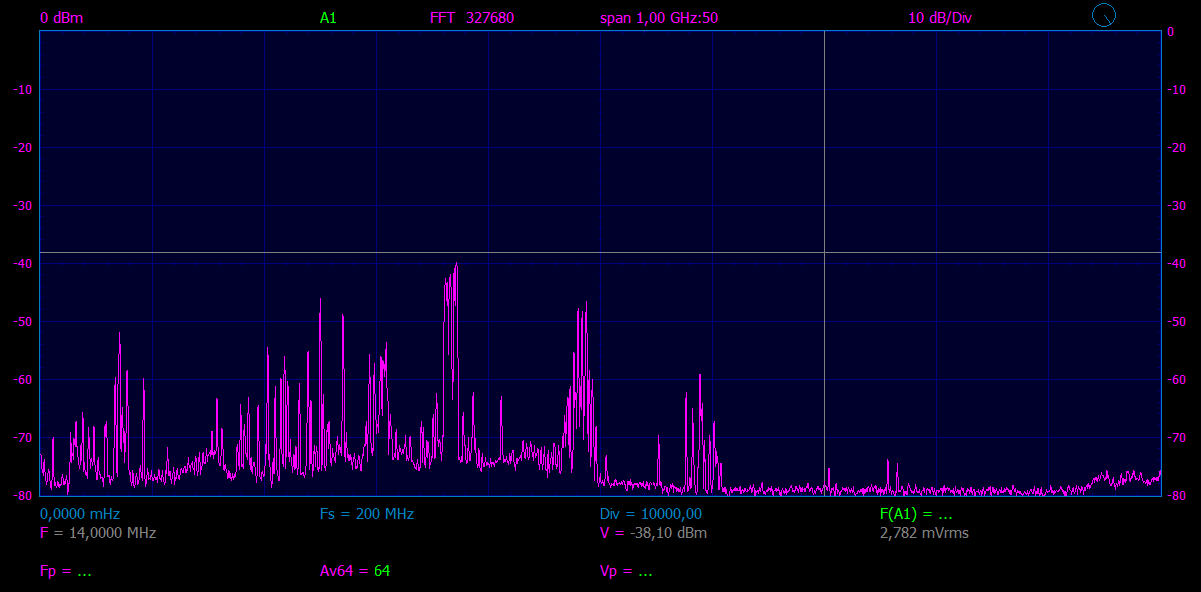Viewport: 1201px width, 592px height.
Task: Click the -80 label on the right axis
Action: point(1176,496)
